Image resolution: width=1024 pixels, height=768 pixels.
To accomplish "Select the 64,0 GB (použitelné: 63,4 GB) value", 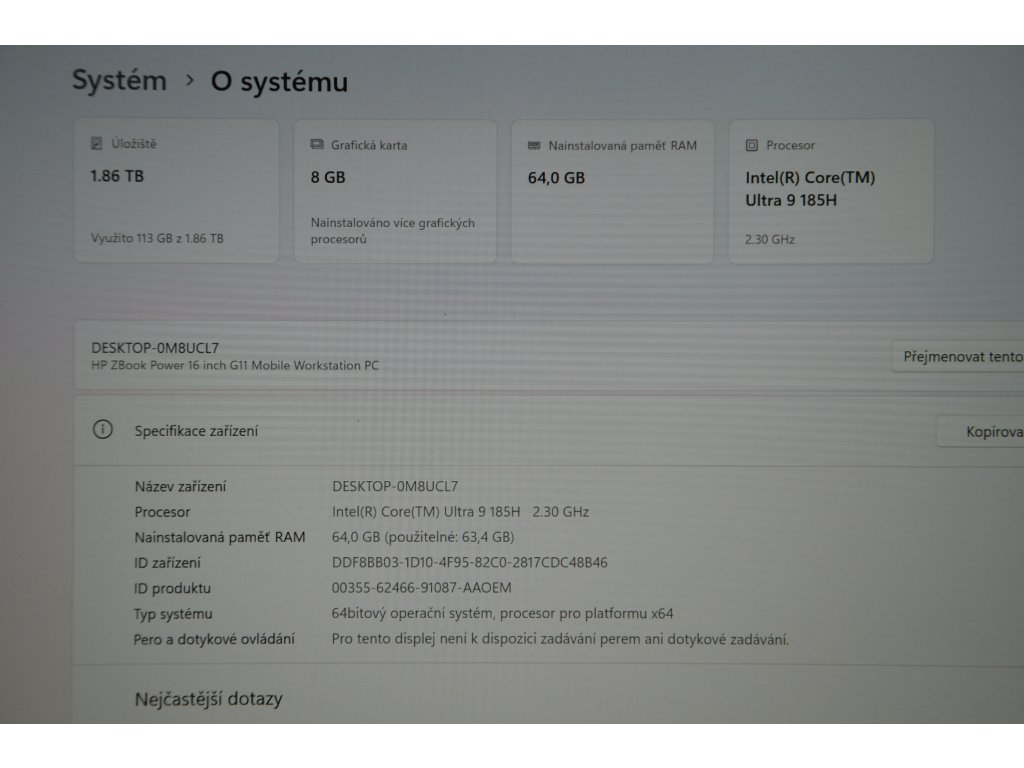I will pos(423,537).
